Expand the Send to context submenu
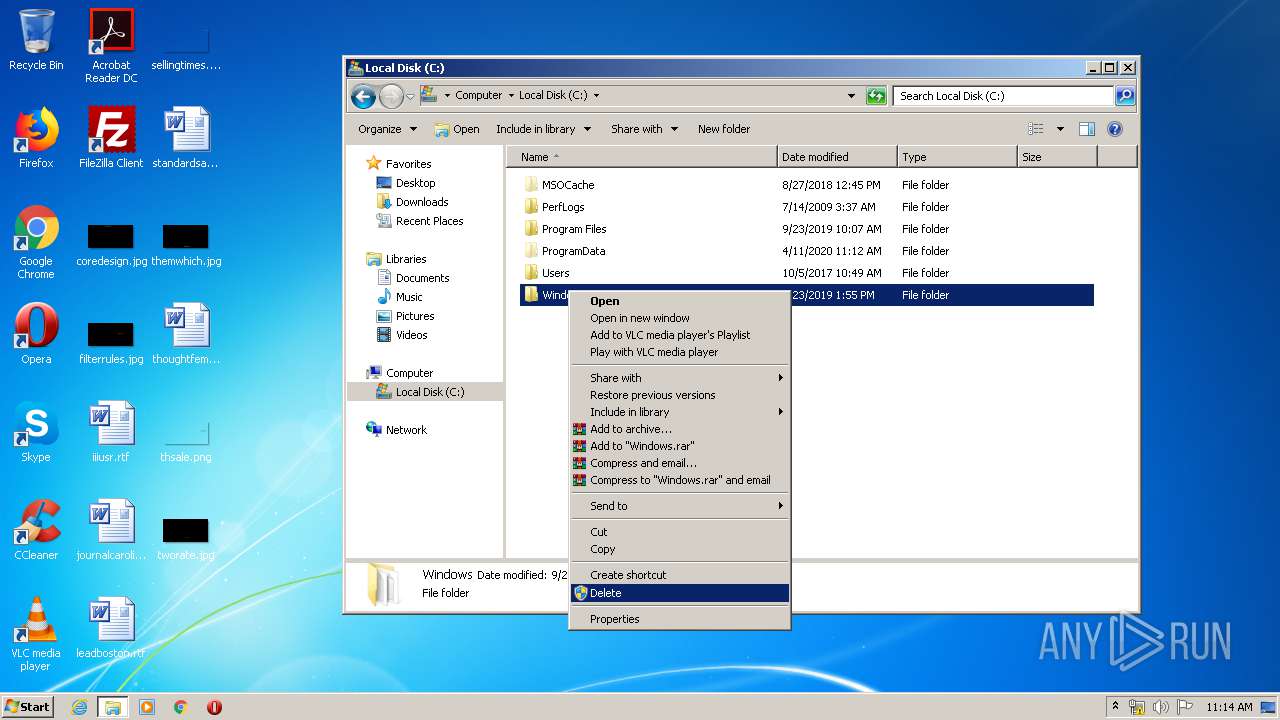This screenshot has width=1280, height=720. click(680, 506)
